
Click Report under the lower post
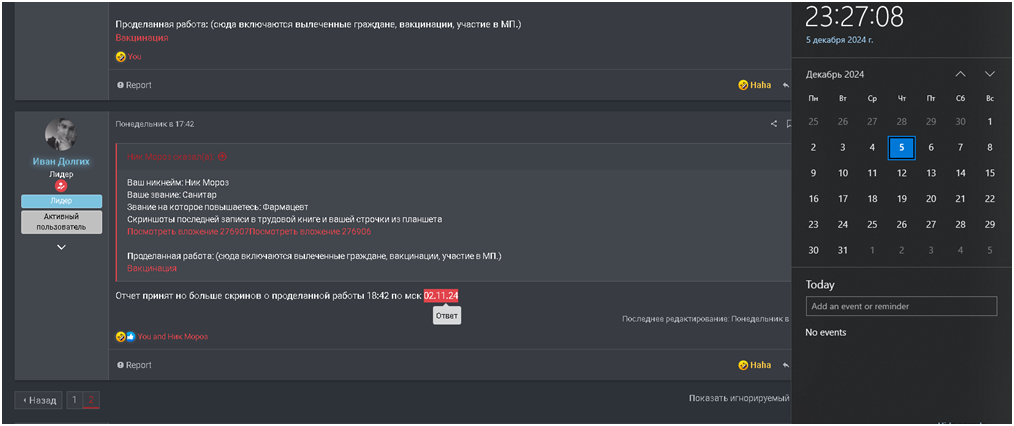[134, 365]
